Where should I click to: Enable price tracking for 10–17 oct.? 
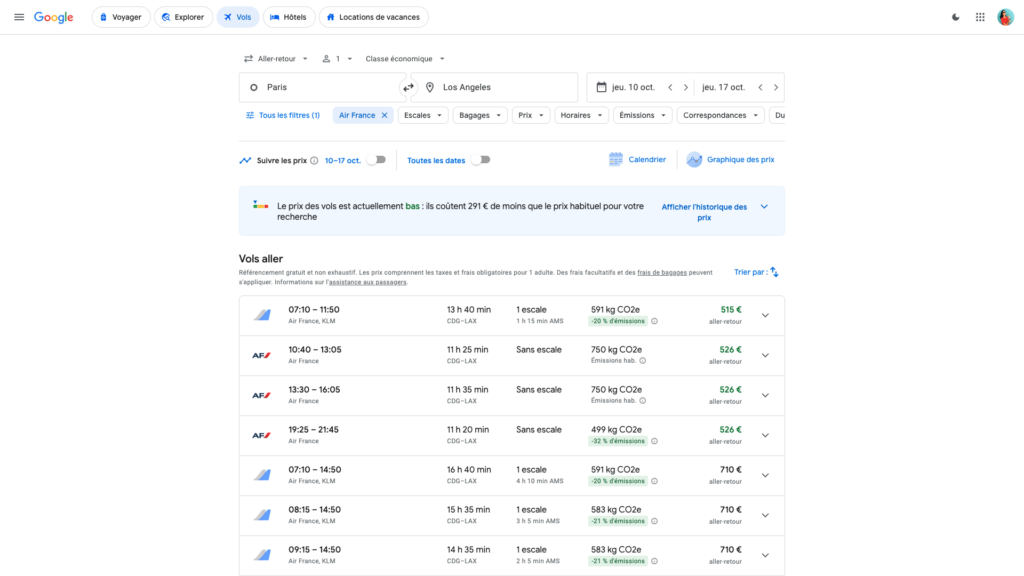pos(376,160)
